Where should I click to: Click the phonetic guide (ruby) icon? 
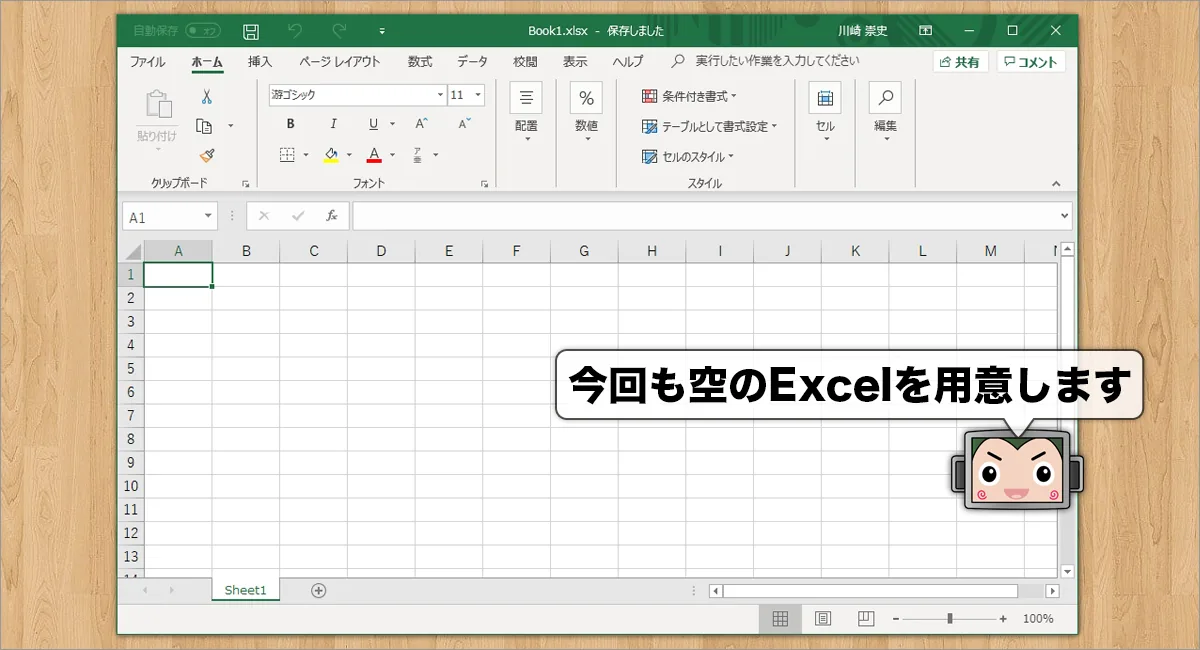418,155
